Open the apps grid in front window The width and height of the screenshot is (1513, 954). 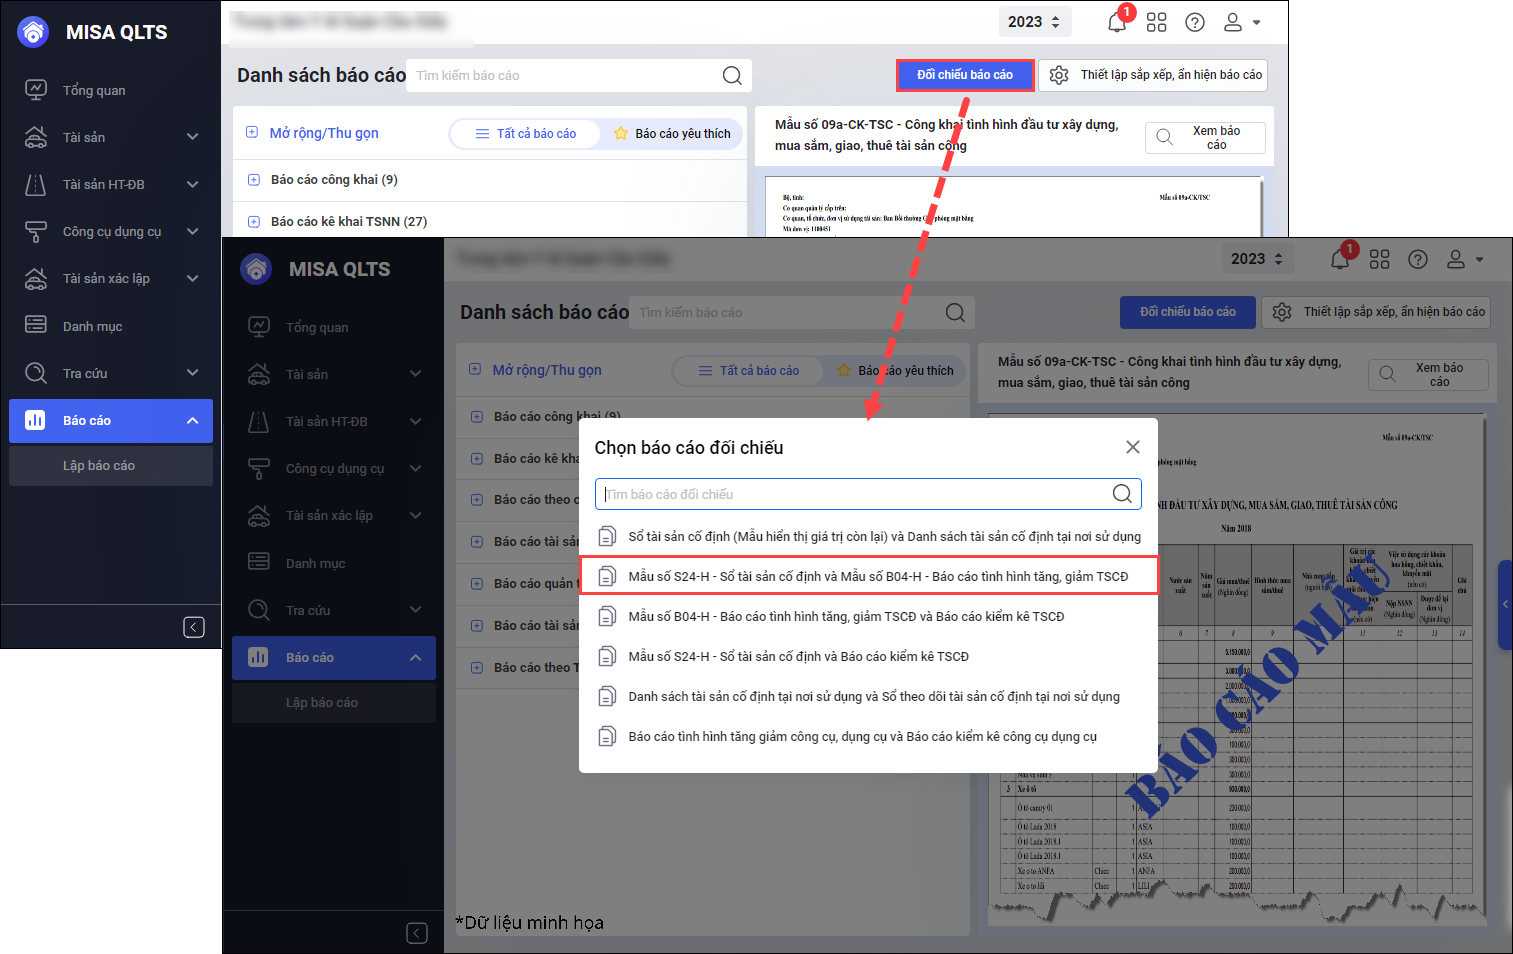pos(1380,259)
